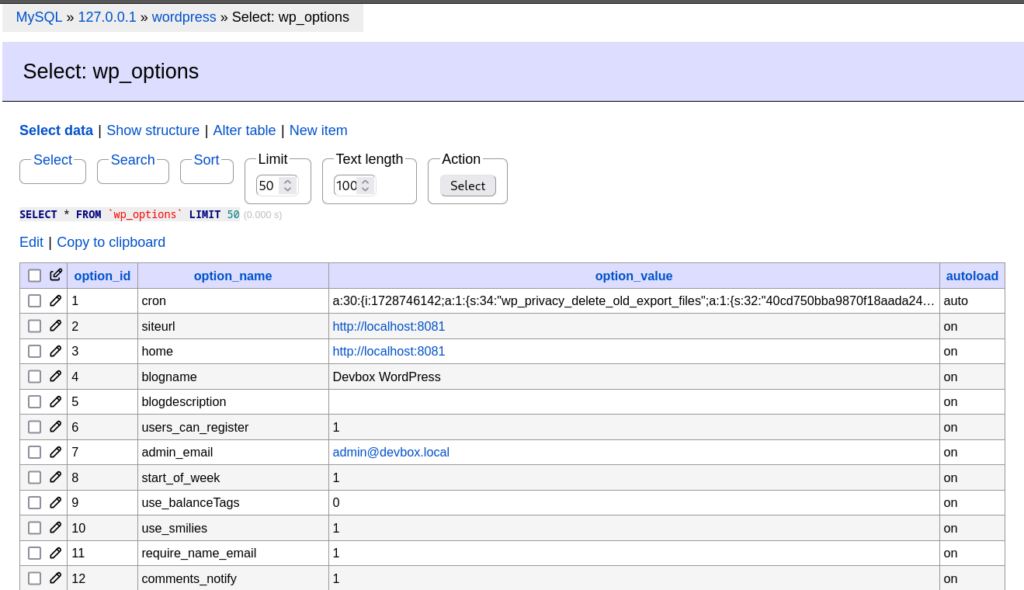The width and height of the screenshot is (1024, 590).
Task: Edit the use_smilies row with pencil icon
Action: 55,528
